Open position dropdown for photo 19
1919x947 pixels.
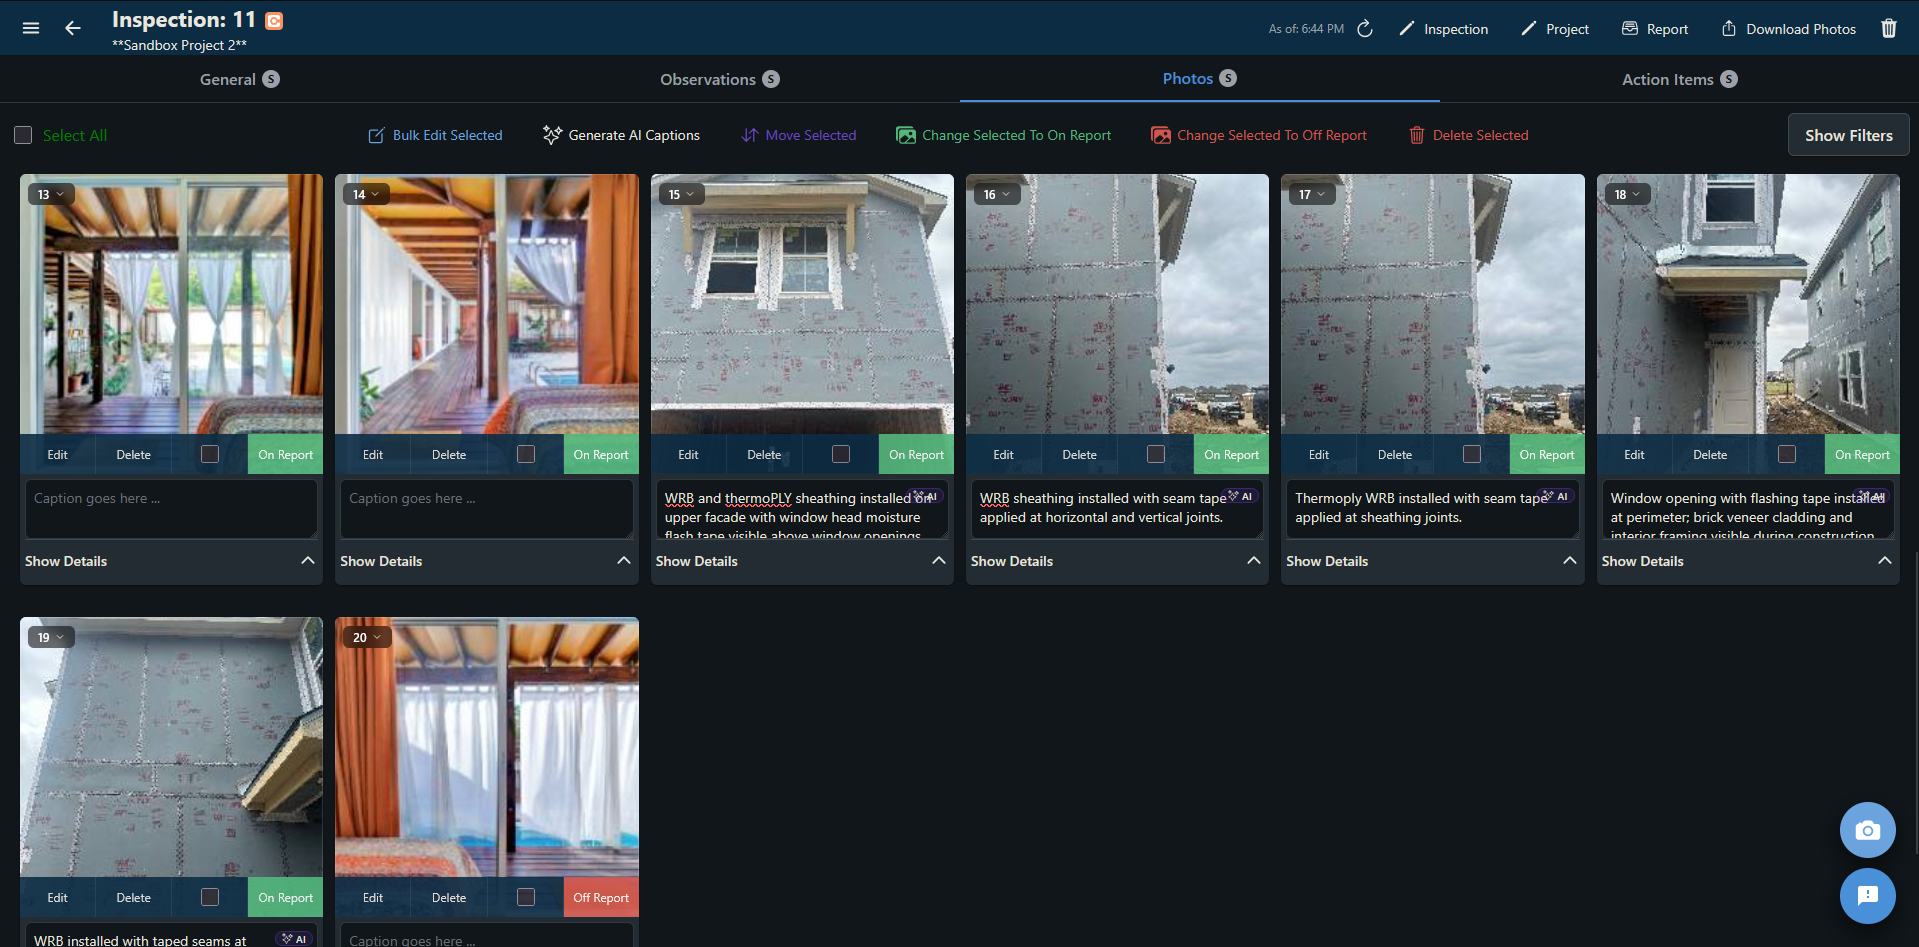(50, 637)
